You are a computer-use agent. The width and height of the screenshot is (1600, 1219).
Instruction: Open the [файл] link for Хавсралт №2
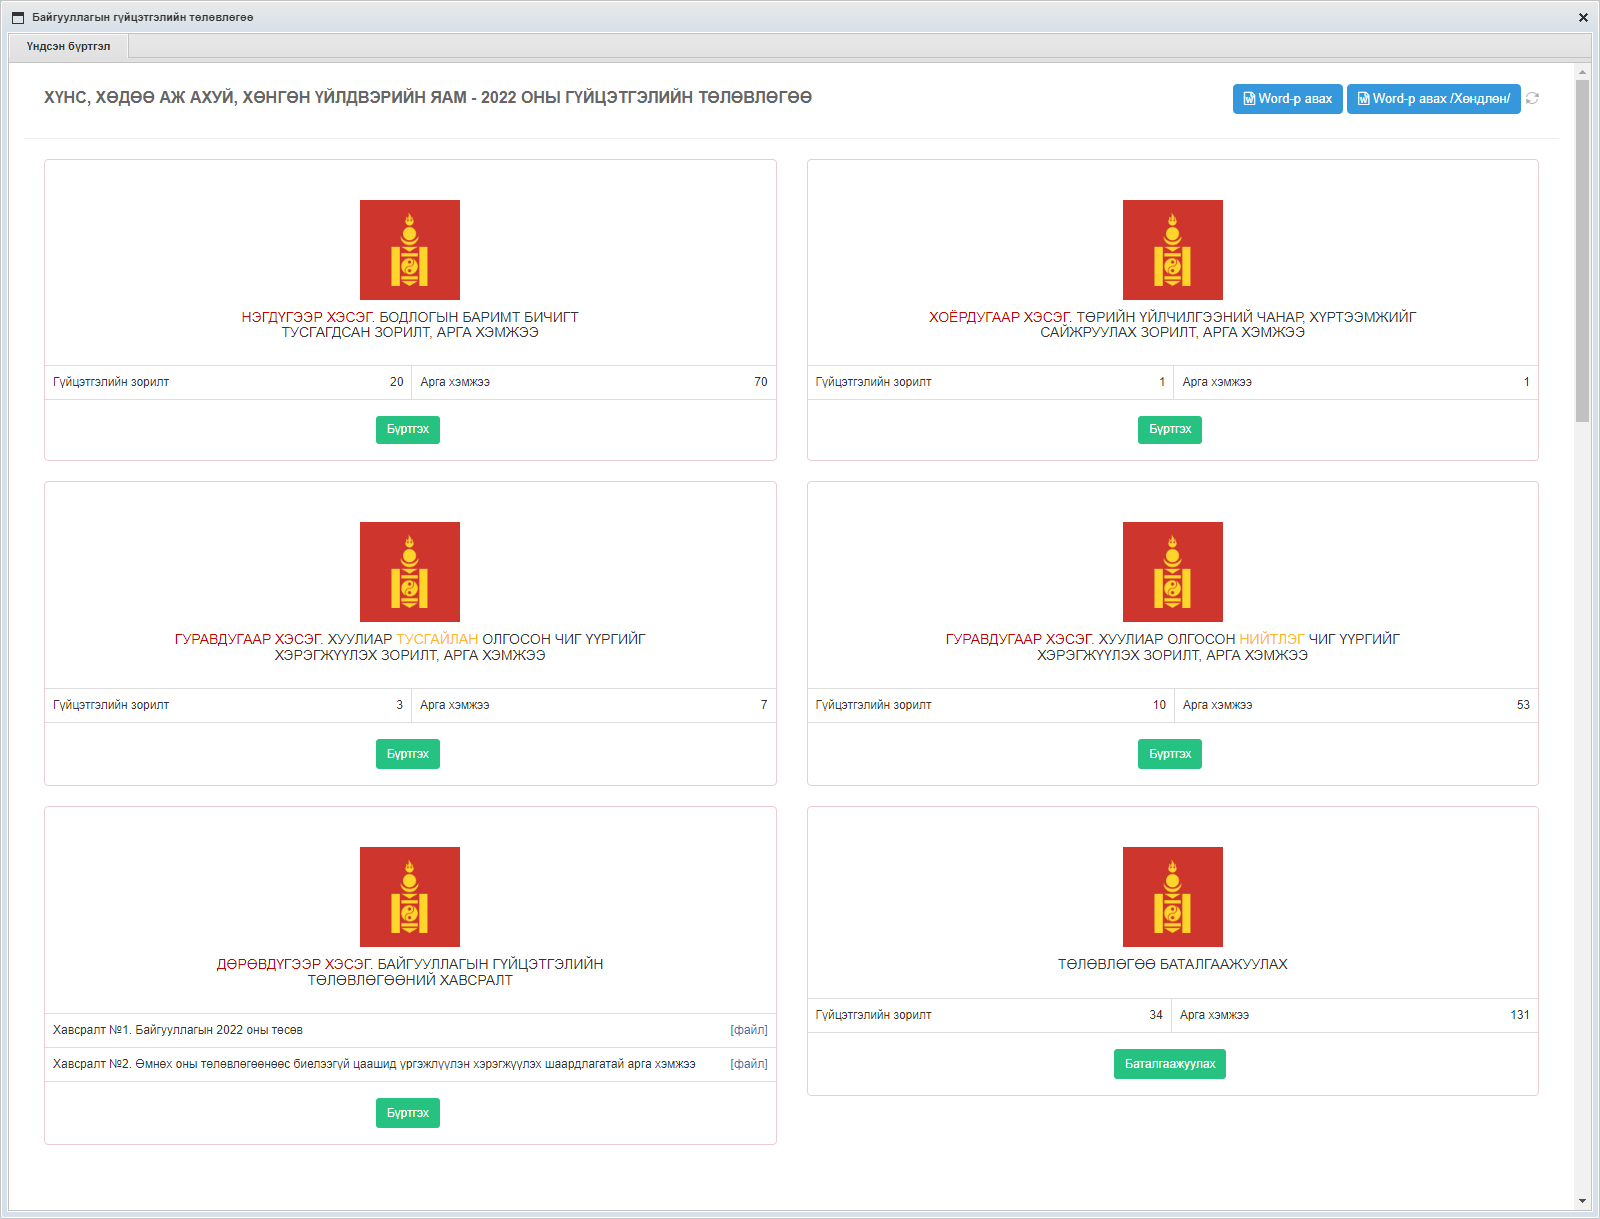[x=748, y=1064]
